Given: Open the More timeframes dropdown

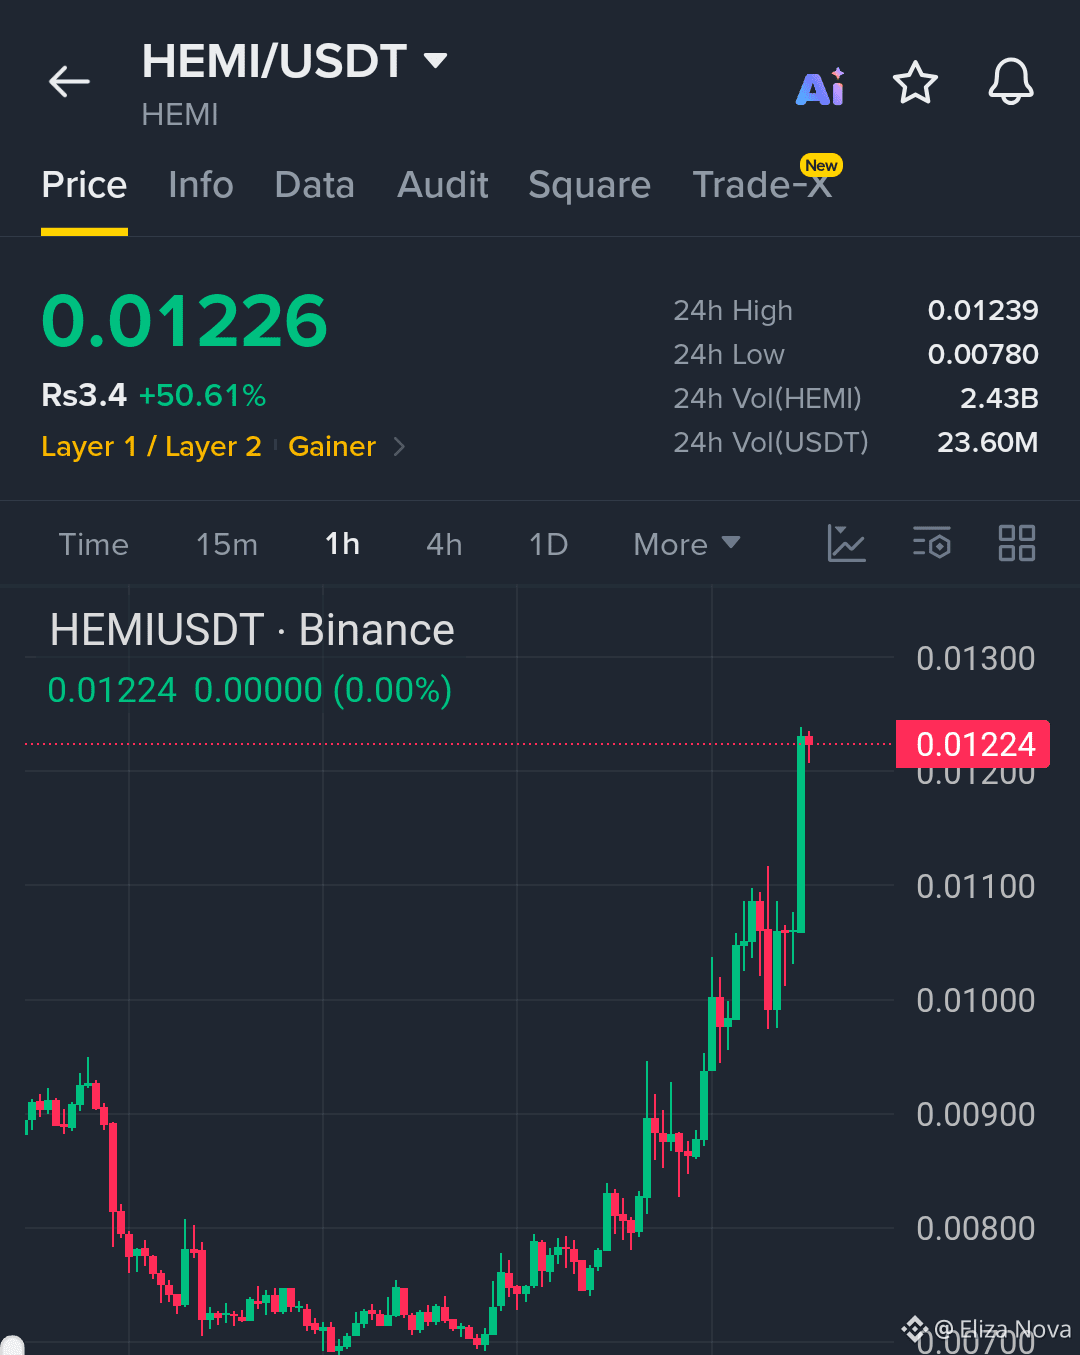Looking at the screenshot, I should [687, 544].
